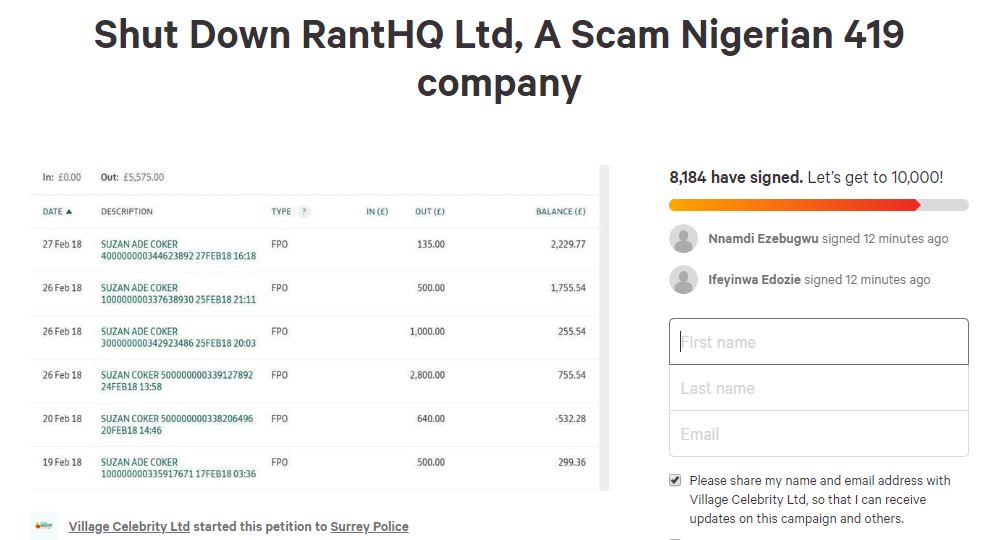
Task: Click the signature progress bar
Action: (x=818, y=205)
